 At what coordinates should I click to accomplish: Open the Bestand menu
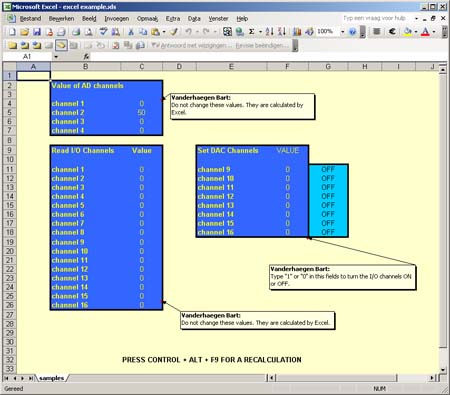(x=30, y=19)
